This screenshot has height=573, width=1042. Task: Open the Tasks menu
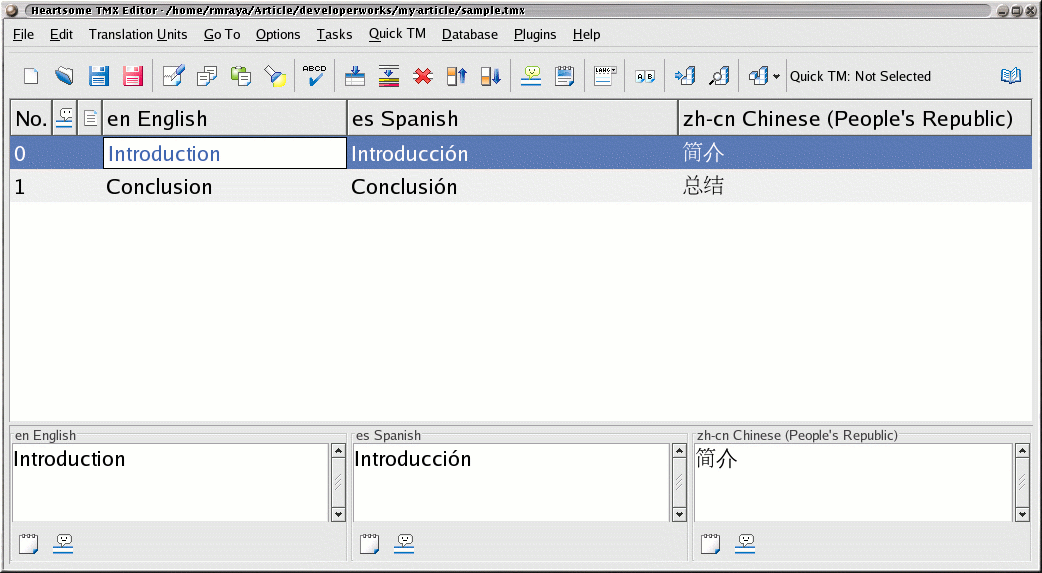click(334, 35)
